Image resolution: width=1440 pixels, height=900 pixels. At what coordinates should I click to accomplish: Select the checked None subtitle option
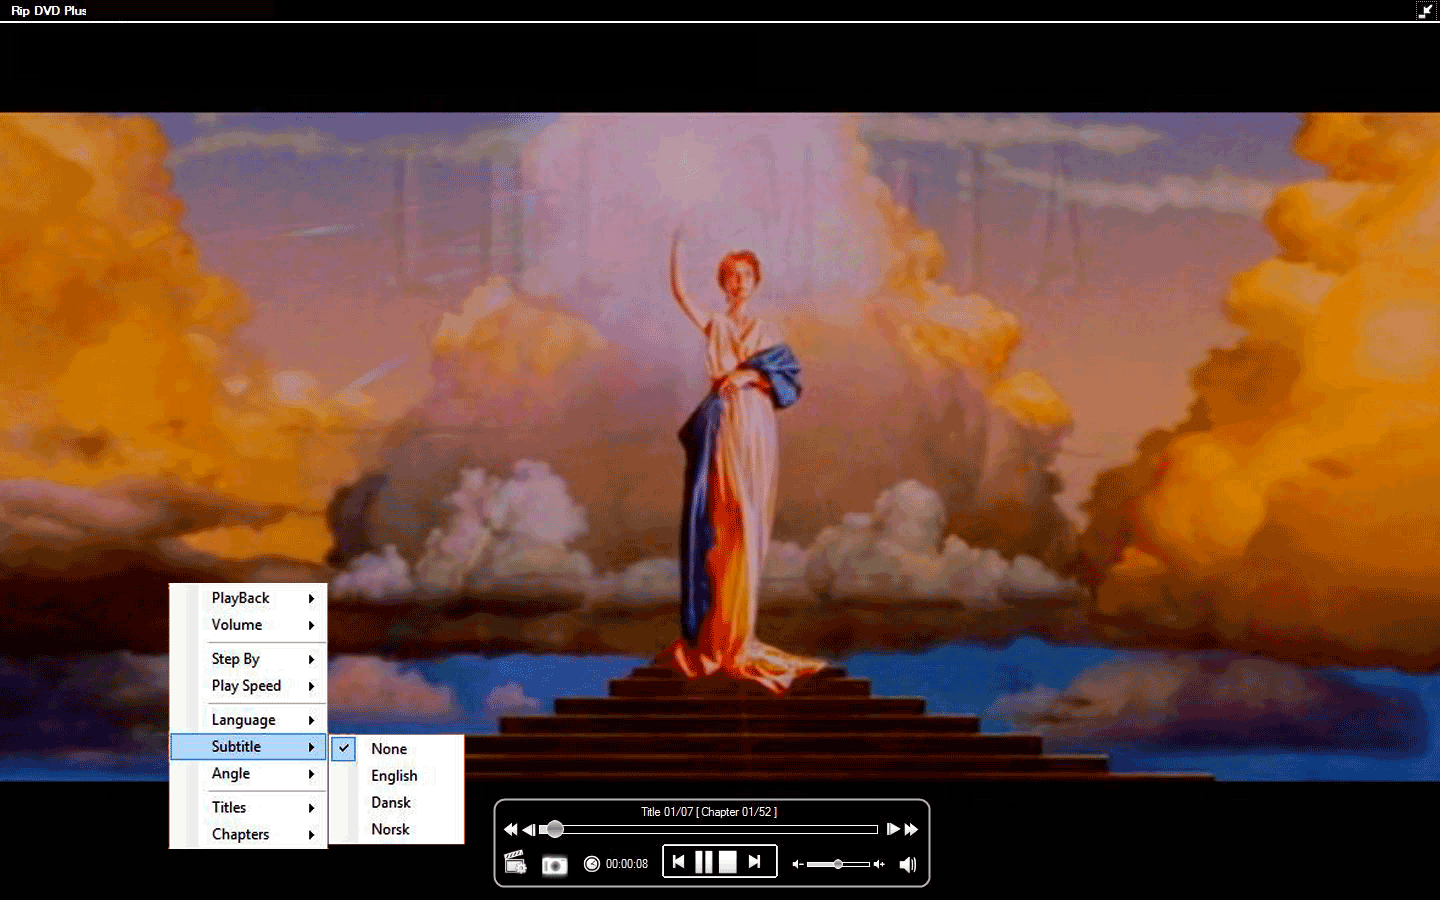pyautogui.click(x=397, y=749)
